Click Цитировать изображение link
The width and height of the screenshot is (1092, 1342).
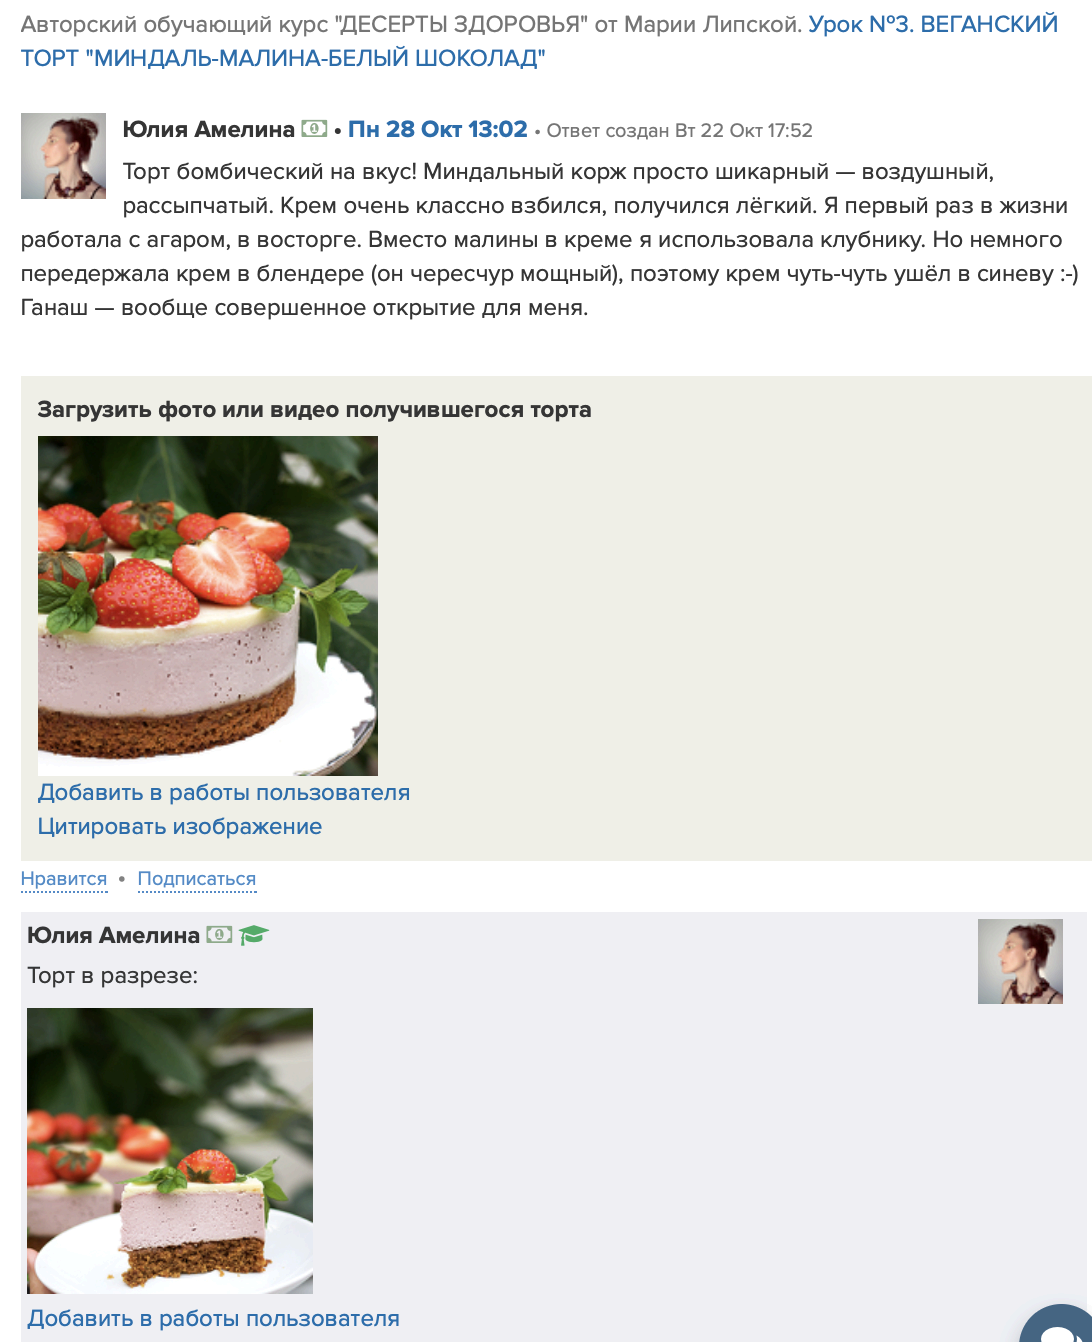point(180,826)
